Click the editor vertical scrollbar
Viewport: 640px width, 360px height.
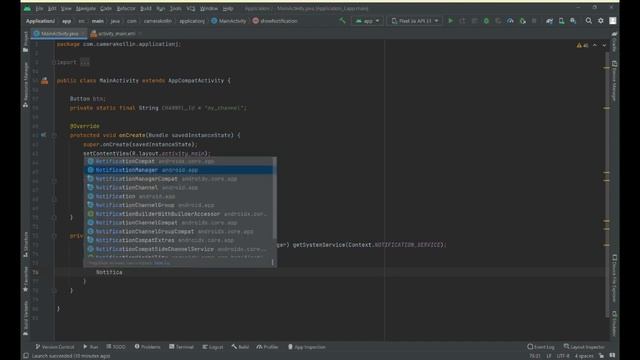coord(607,184)
